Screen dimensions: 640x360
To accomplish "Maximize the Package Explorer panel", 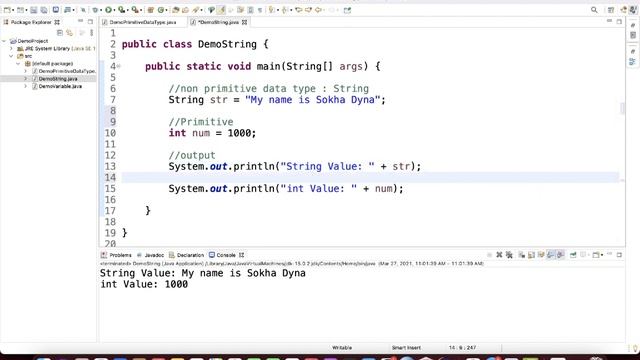I will (90, 22).
